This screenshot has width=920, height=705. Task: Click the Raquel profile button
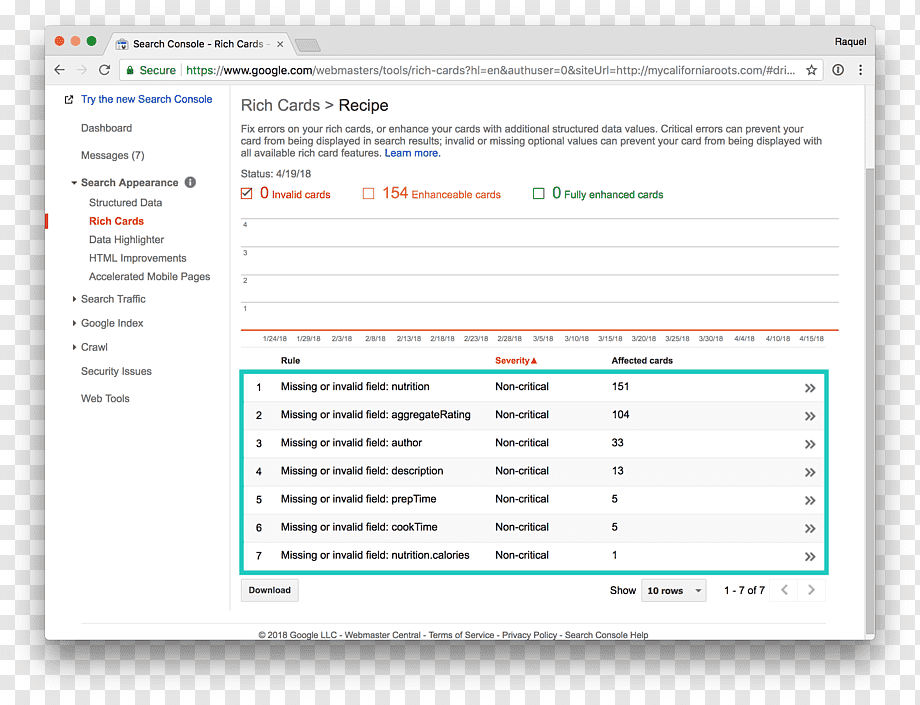click(850, 42)
